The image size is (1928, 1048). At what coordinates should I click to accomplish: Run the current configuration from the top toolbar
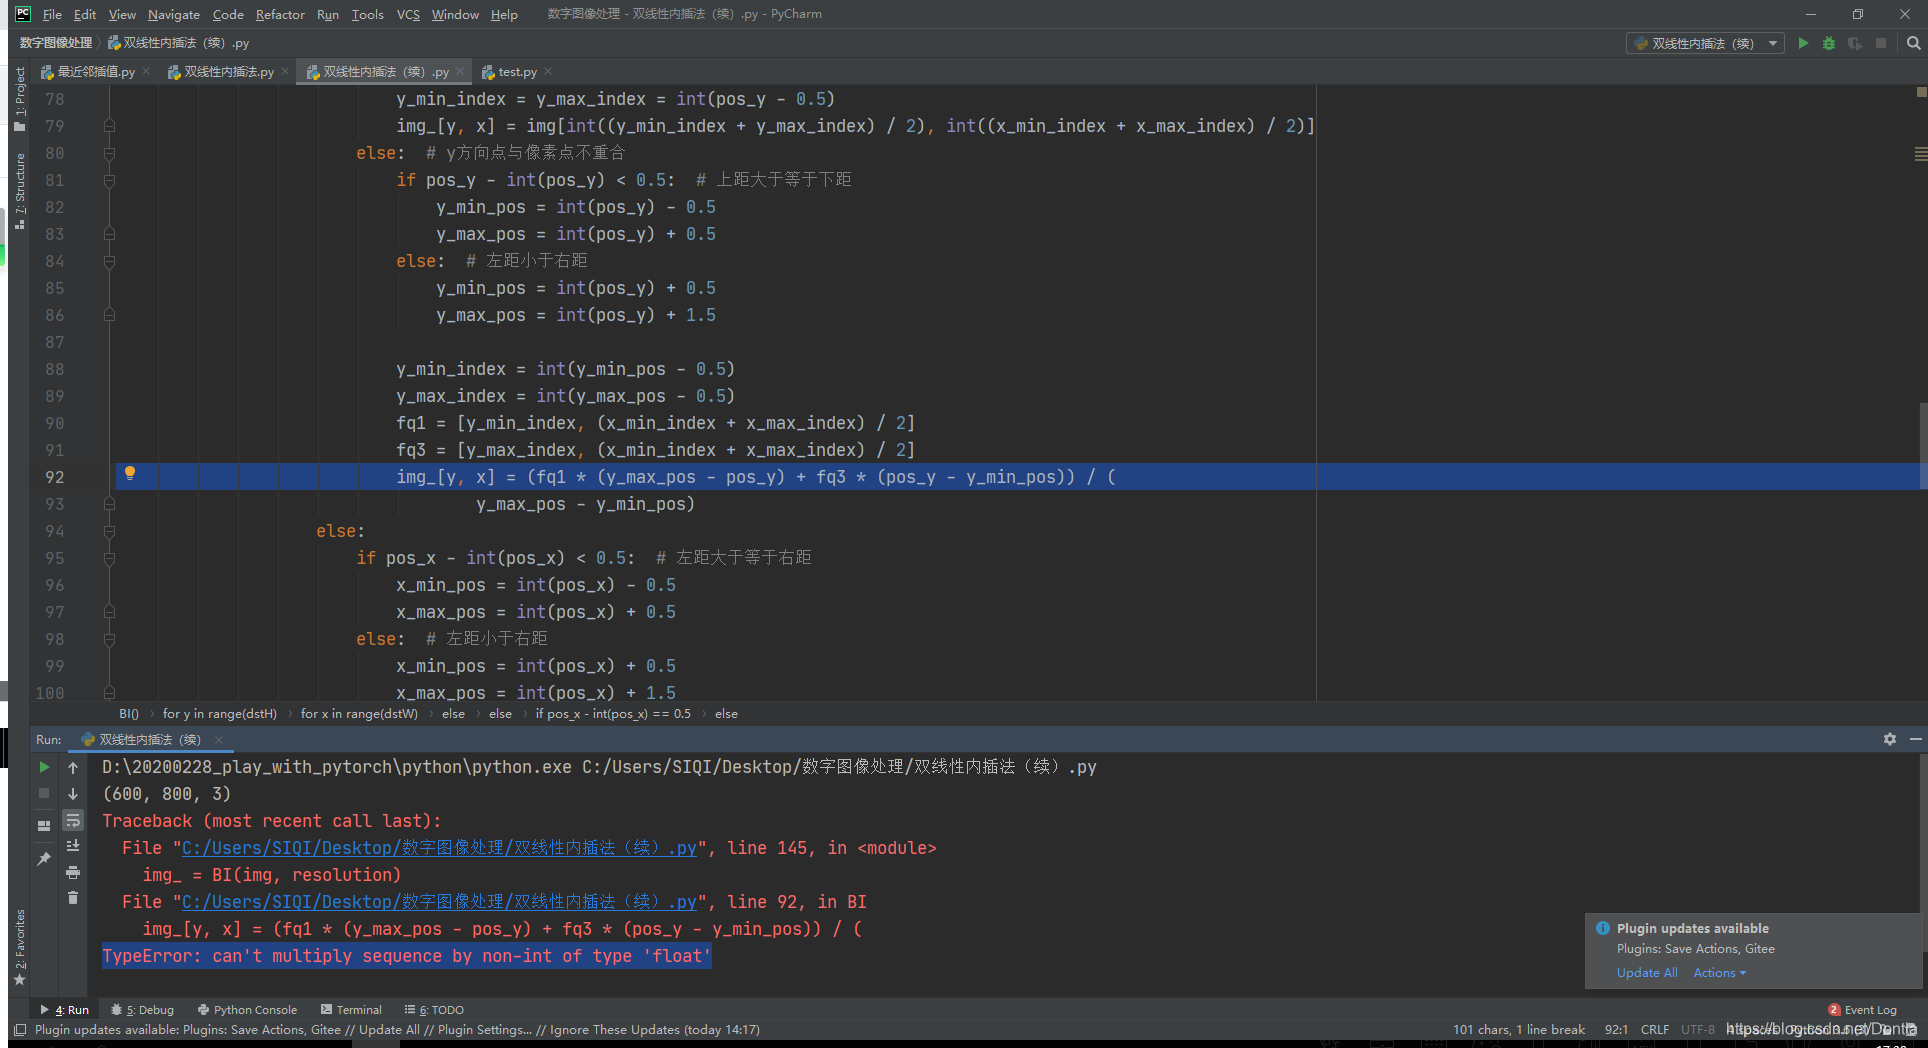[1803, 43]
